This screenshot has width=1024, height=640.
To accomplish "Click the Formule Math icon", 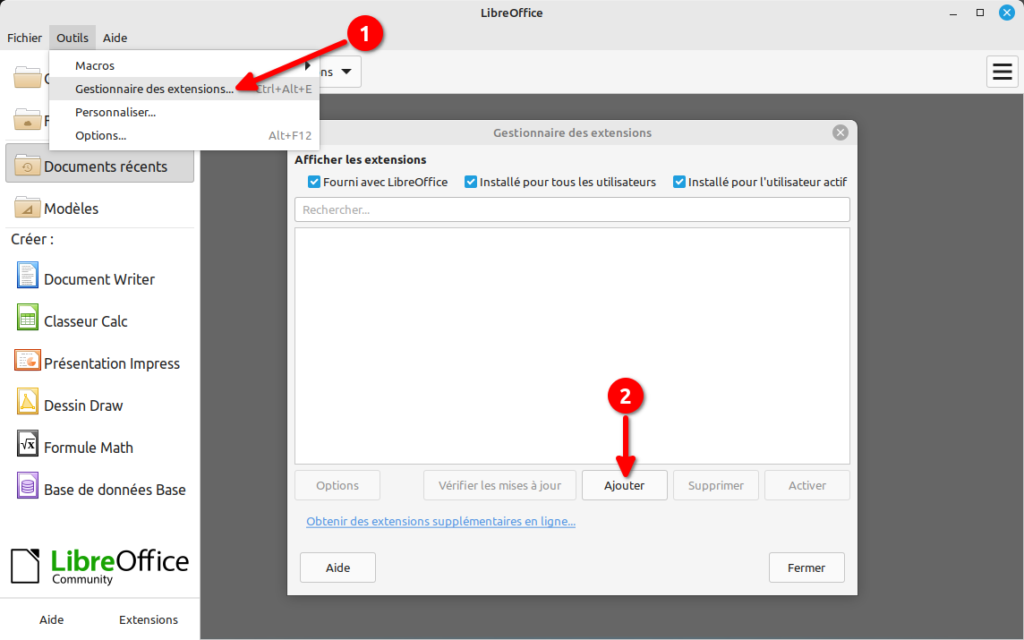I will 27,444.
